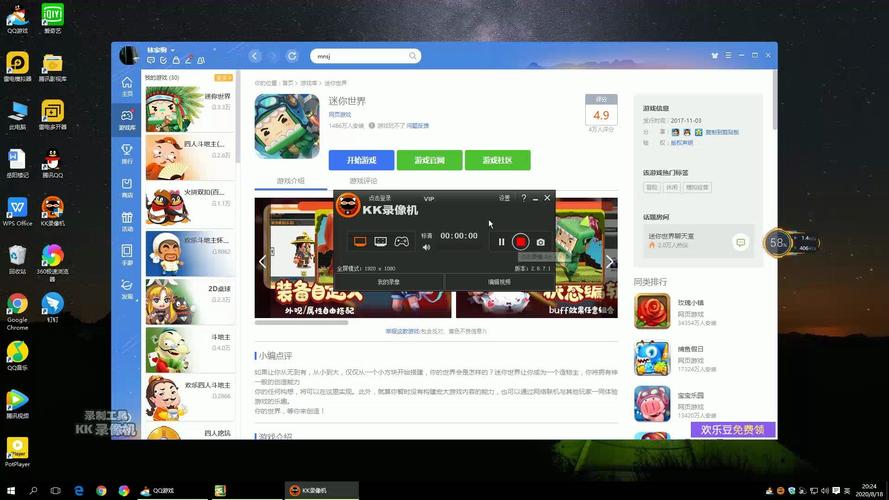Expand the username dropdown arrow

[x=172, y=50]
